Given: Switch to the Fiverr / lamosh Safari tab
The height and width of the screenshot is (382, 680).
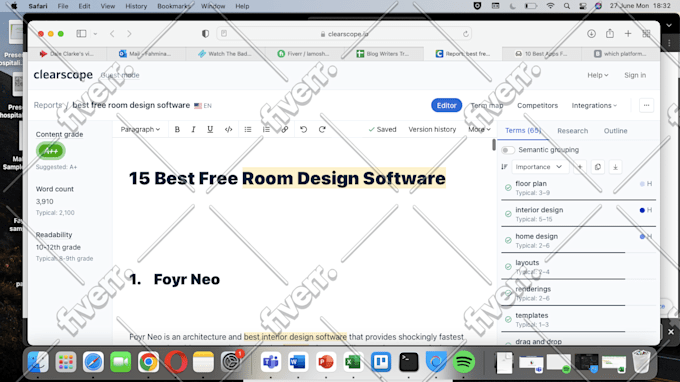Looking at the screenshot, I should pyautogui.click(x=304, y=54).
